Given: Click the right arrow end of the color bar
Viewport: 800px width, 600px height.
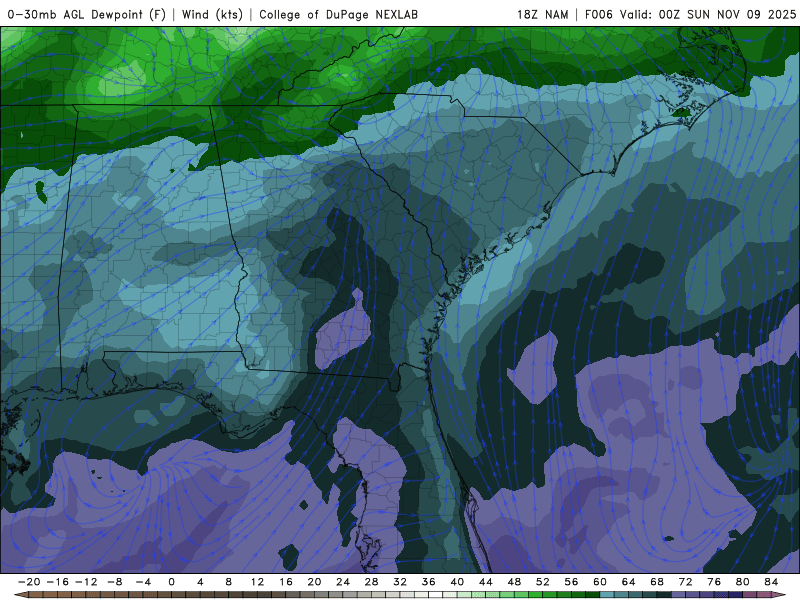Looking at the screenshot, I should (779, 595).
